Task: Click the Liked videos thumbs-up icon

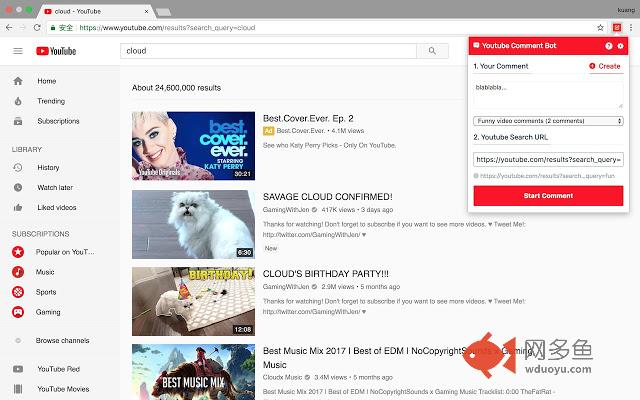Action: click(18, 207)
